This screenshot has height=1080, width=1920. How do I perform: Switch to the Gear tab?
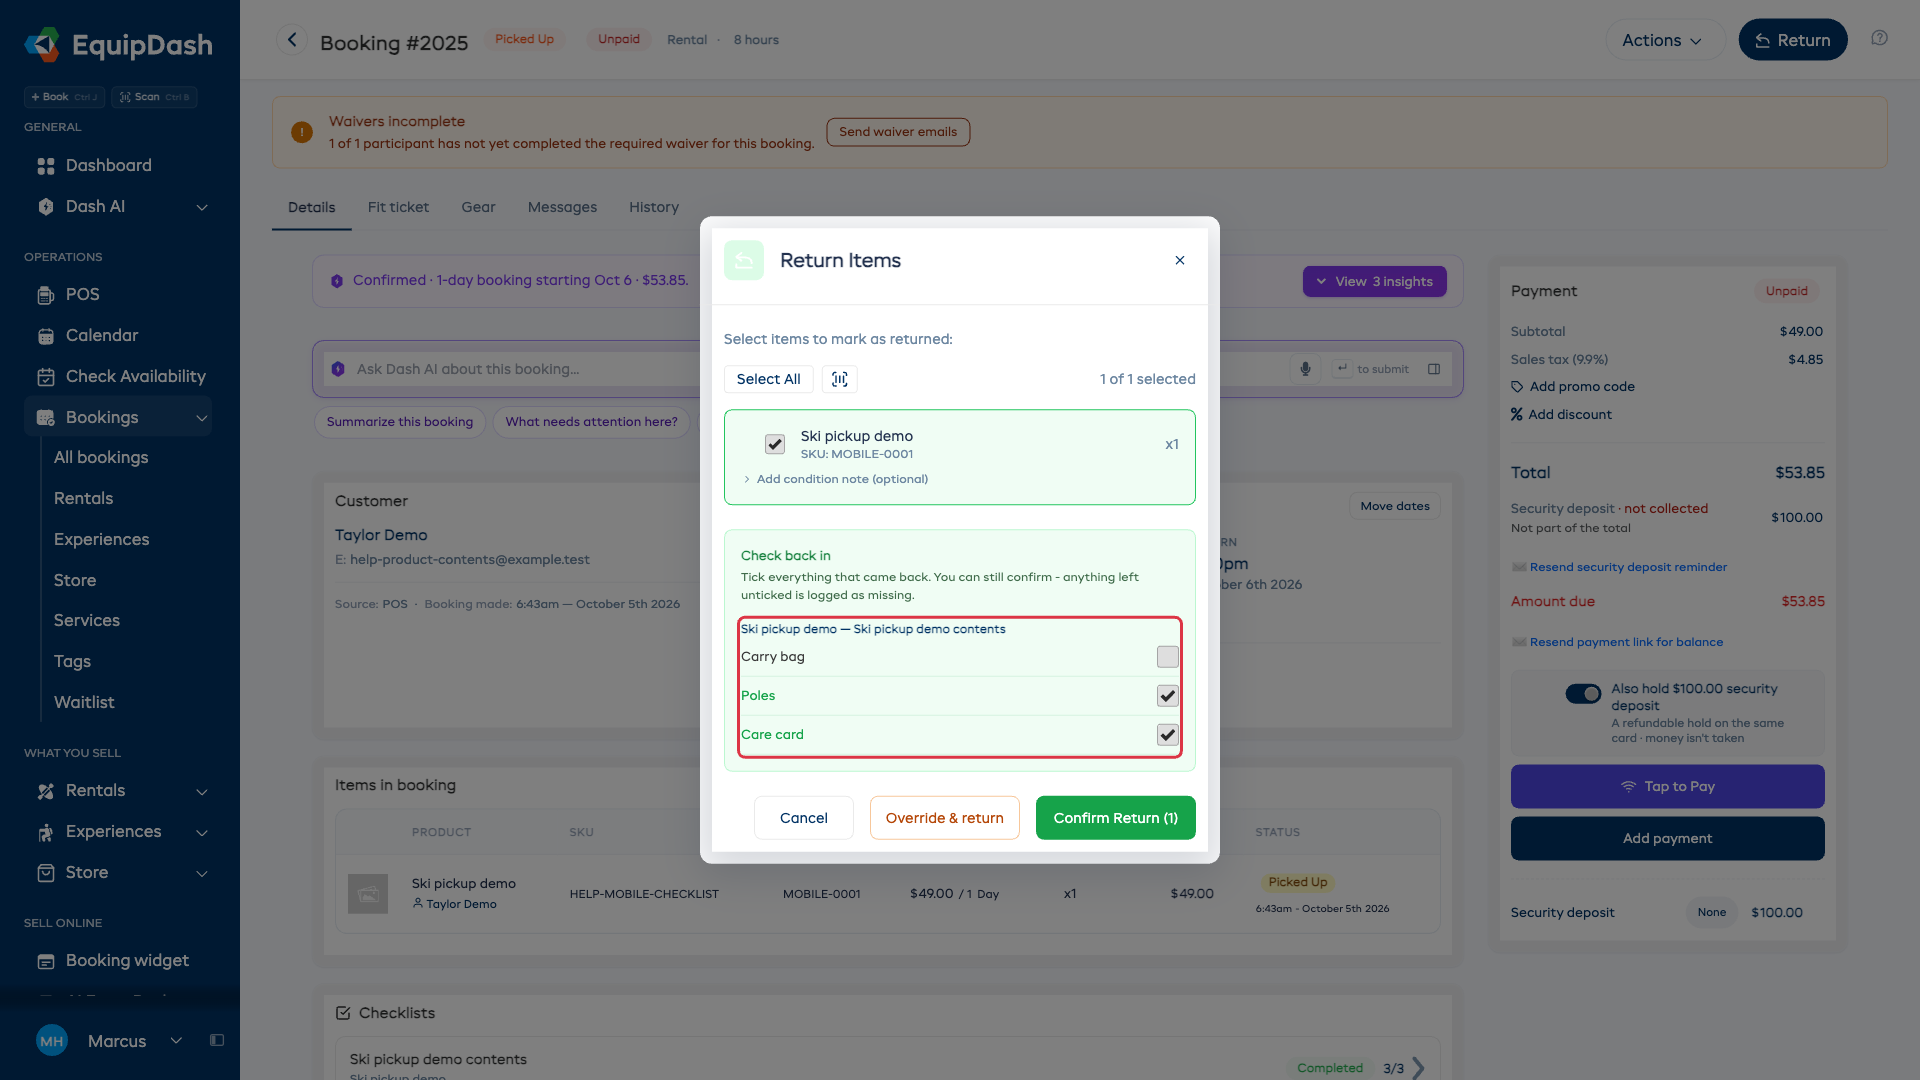478,207
